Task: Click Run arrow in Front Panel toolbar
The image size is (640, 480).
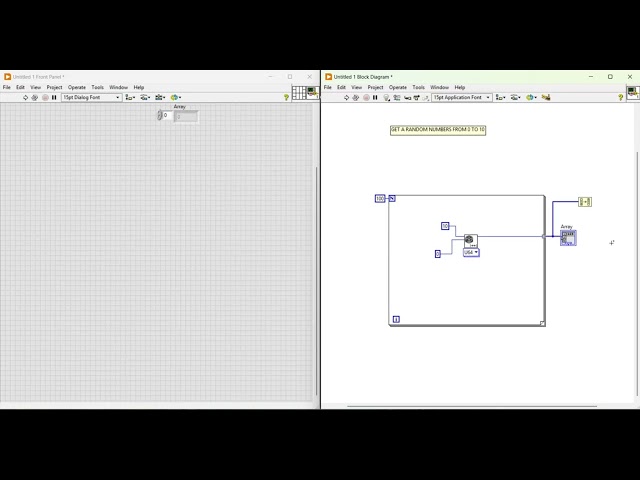Action: (x=25, y=98)
